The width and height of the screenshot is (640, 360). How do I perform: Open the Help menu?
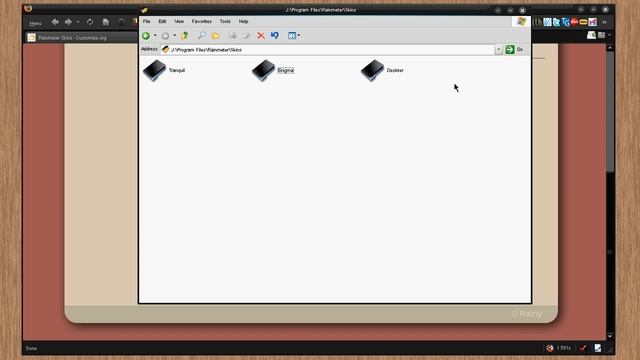[x=243, y=21]
